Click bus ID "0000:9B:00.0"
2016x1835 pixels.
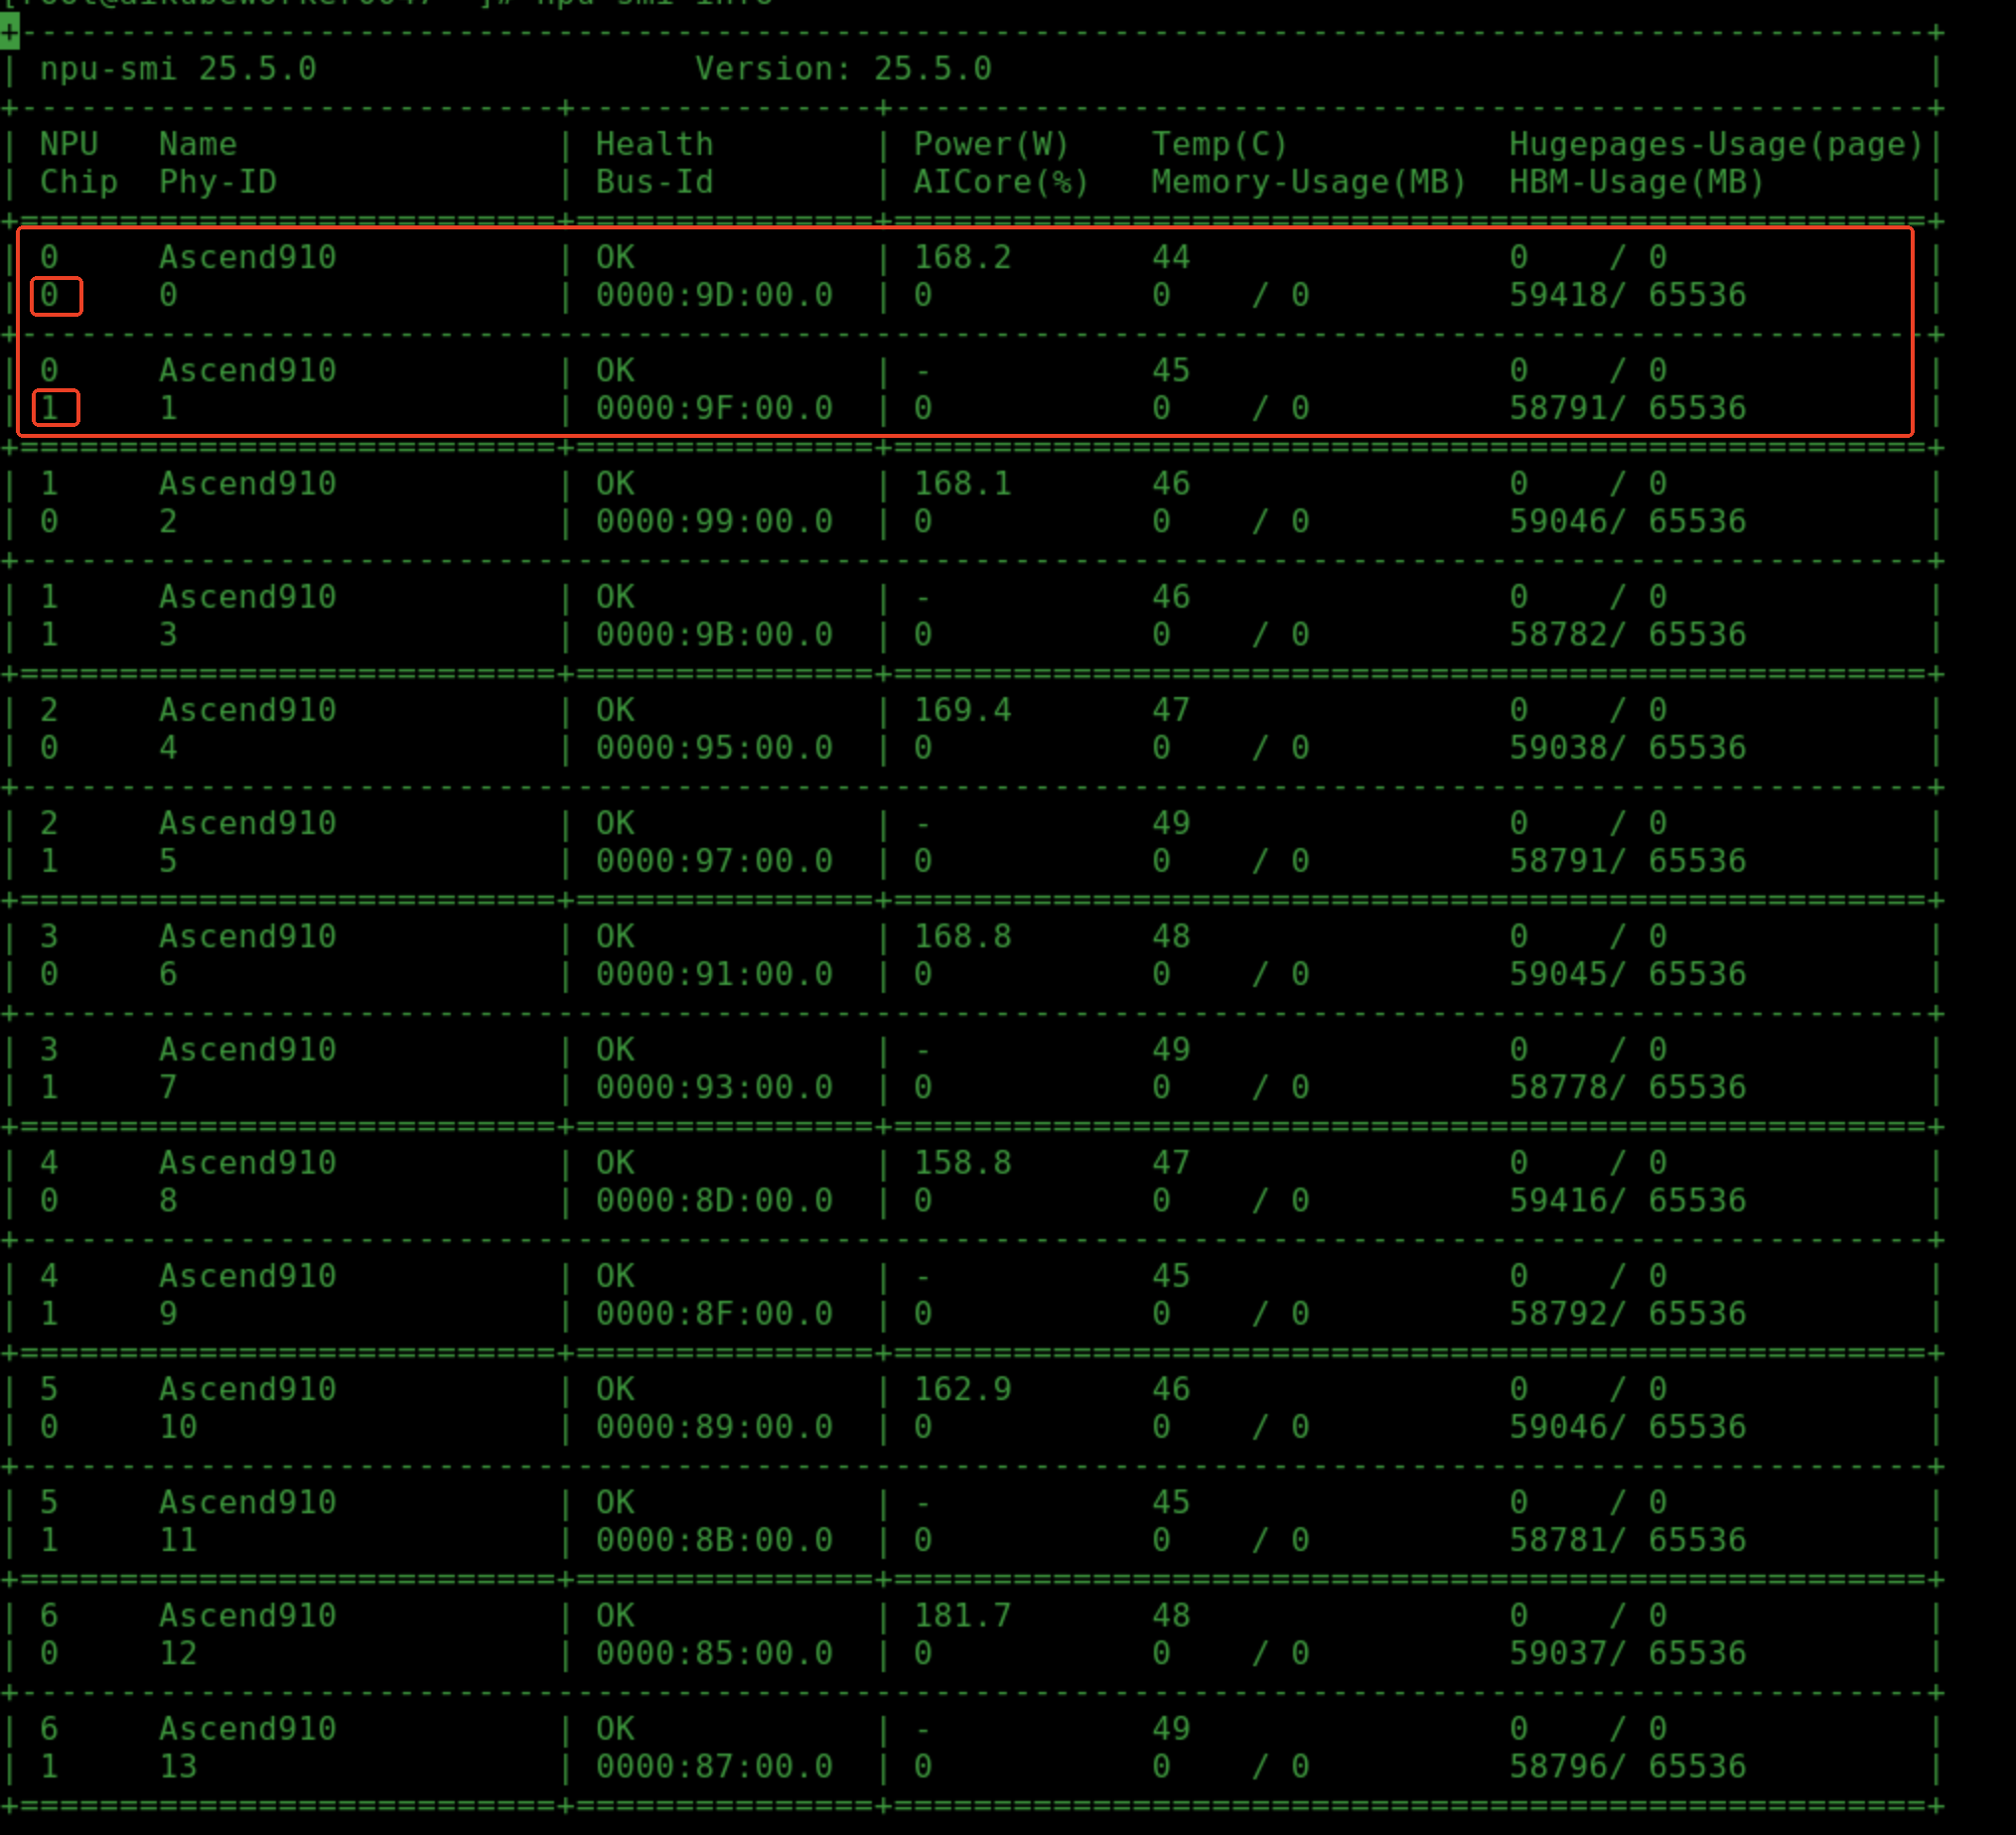pos(714,634)
